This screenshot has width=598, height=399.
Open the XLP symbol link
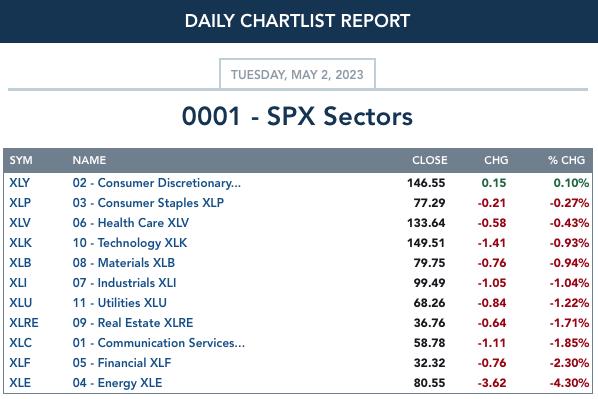click(x=20, y=203)
